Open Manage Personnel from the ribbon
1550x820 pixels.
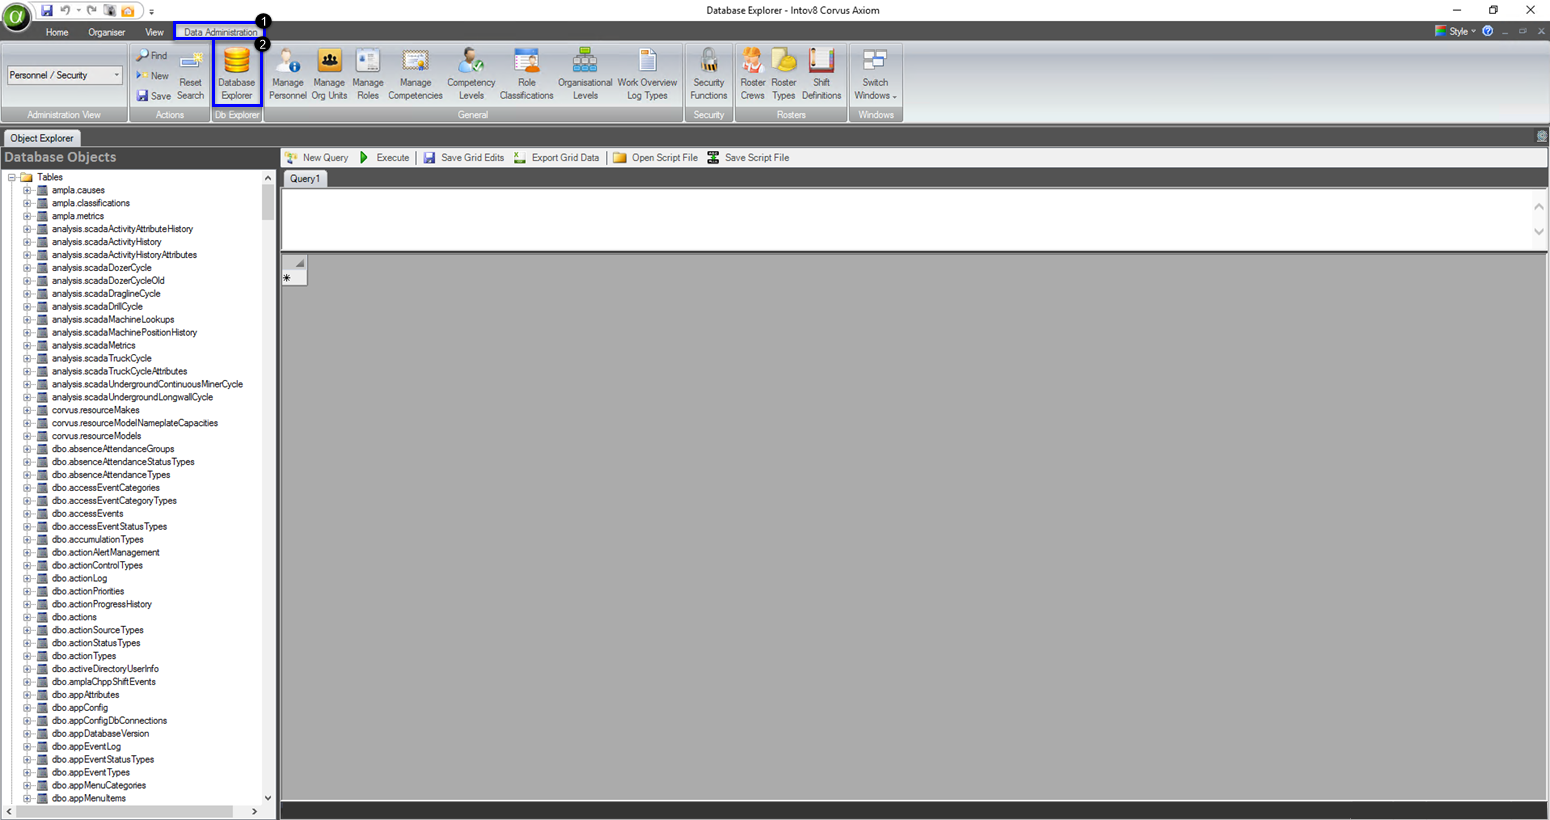pos(288,74)
